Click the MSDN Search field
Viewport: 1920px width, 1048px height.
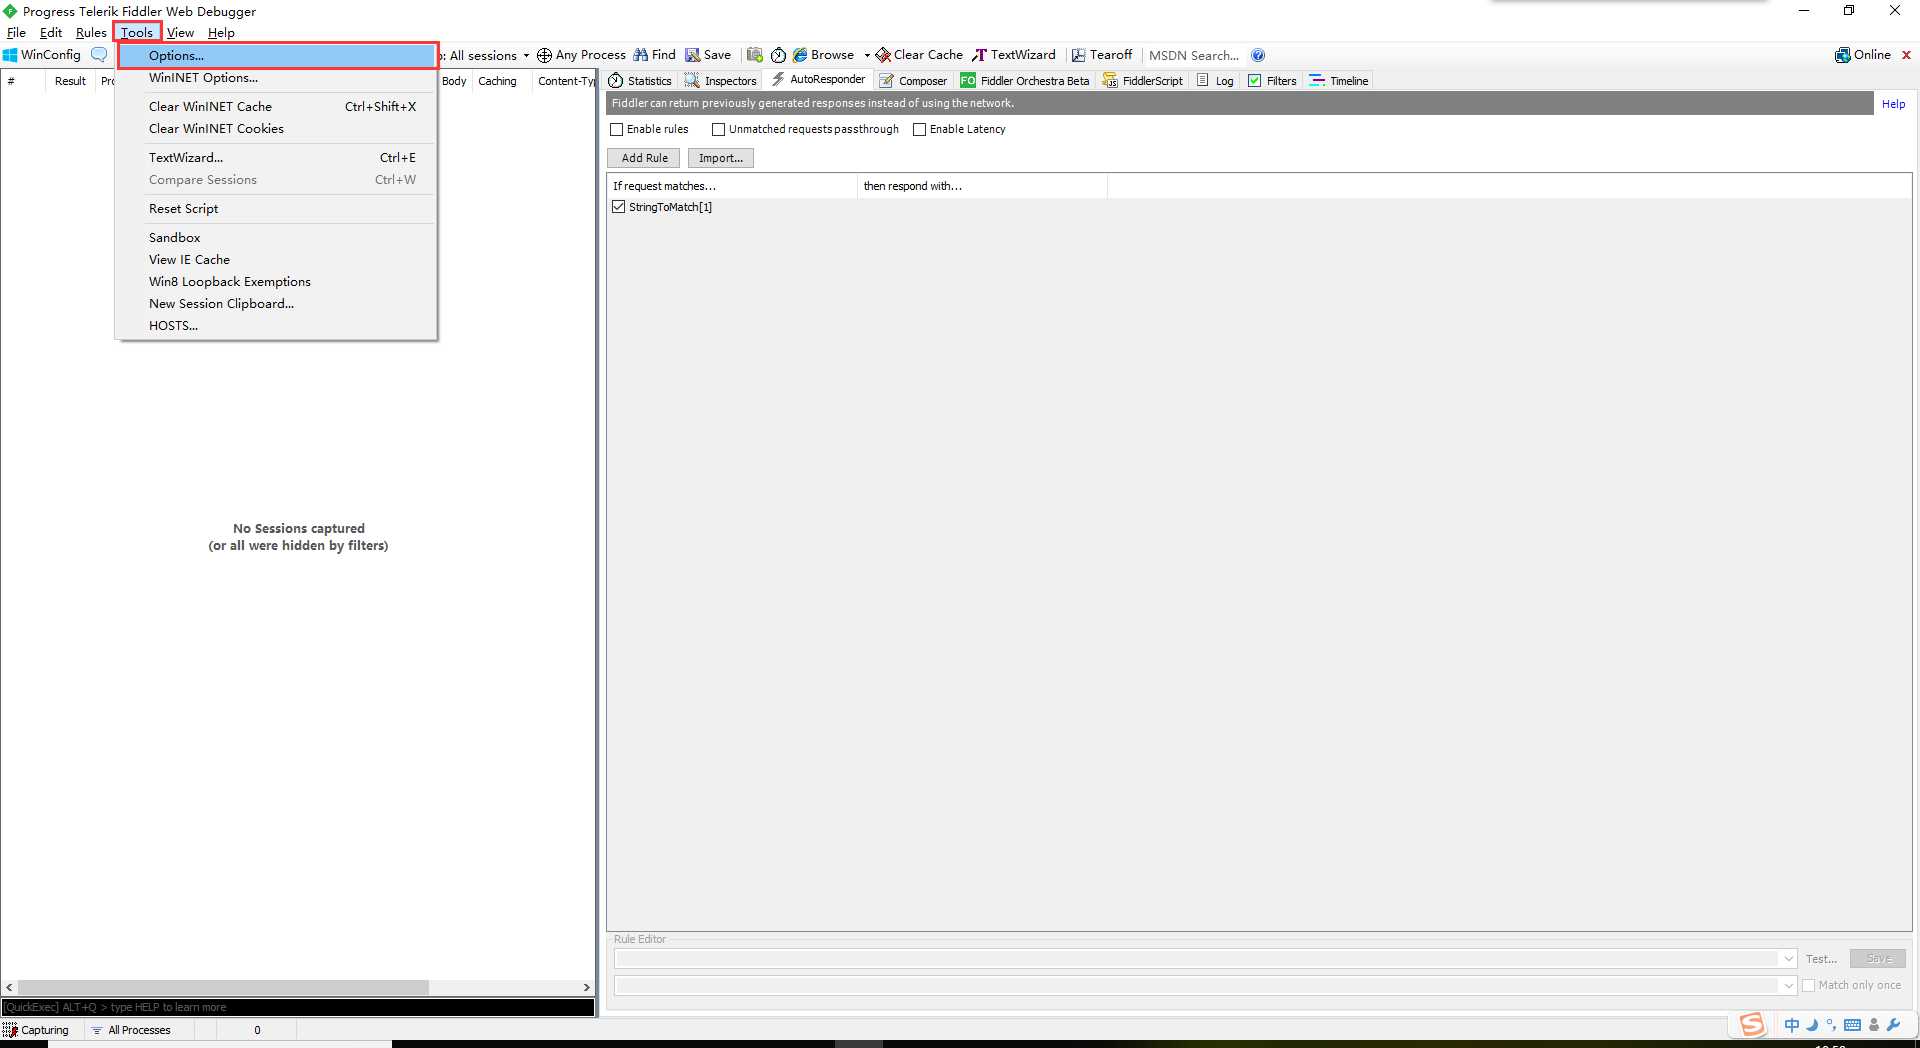coord(1194,56)
